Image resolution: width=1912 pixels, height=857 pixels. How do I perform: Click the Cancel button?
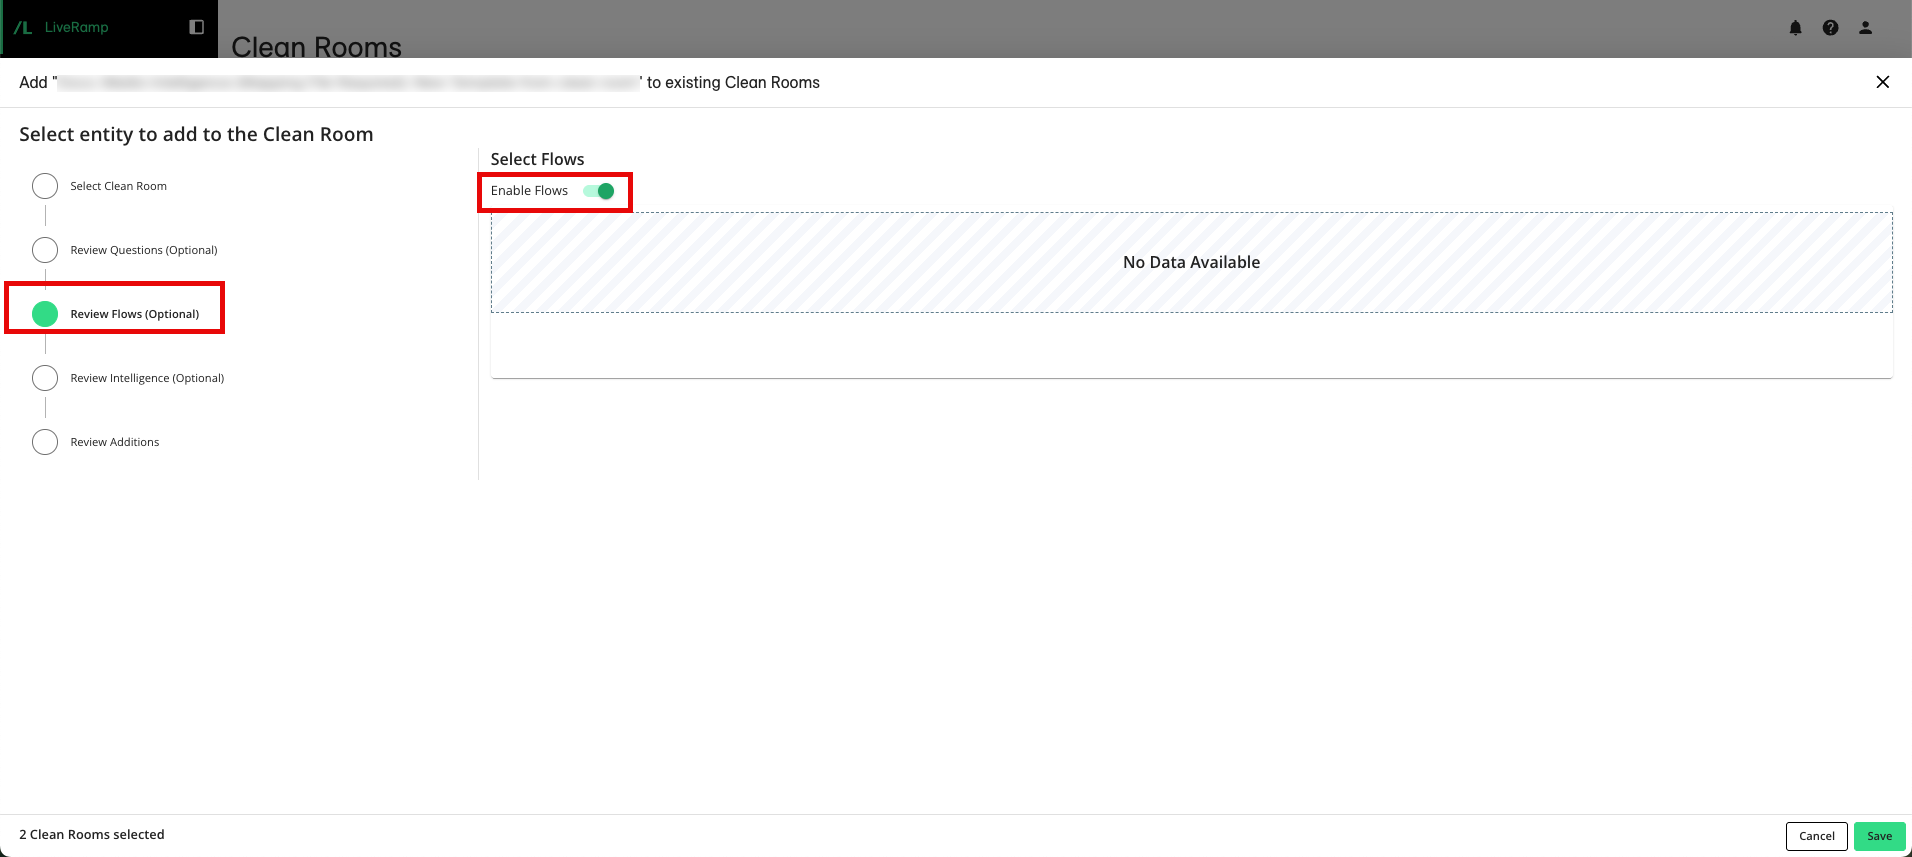1816,836
